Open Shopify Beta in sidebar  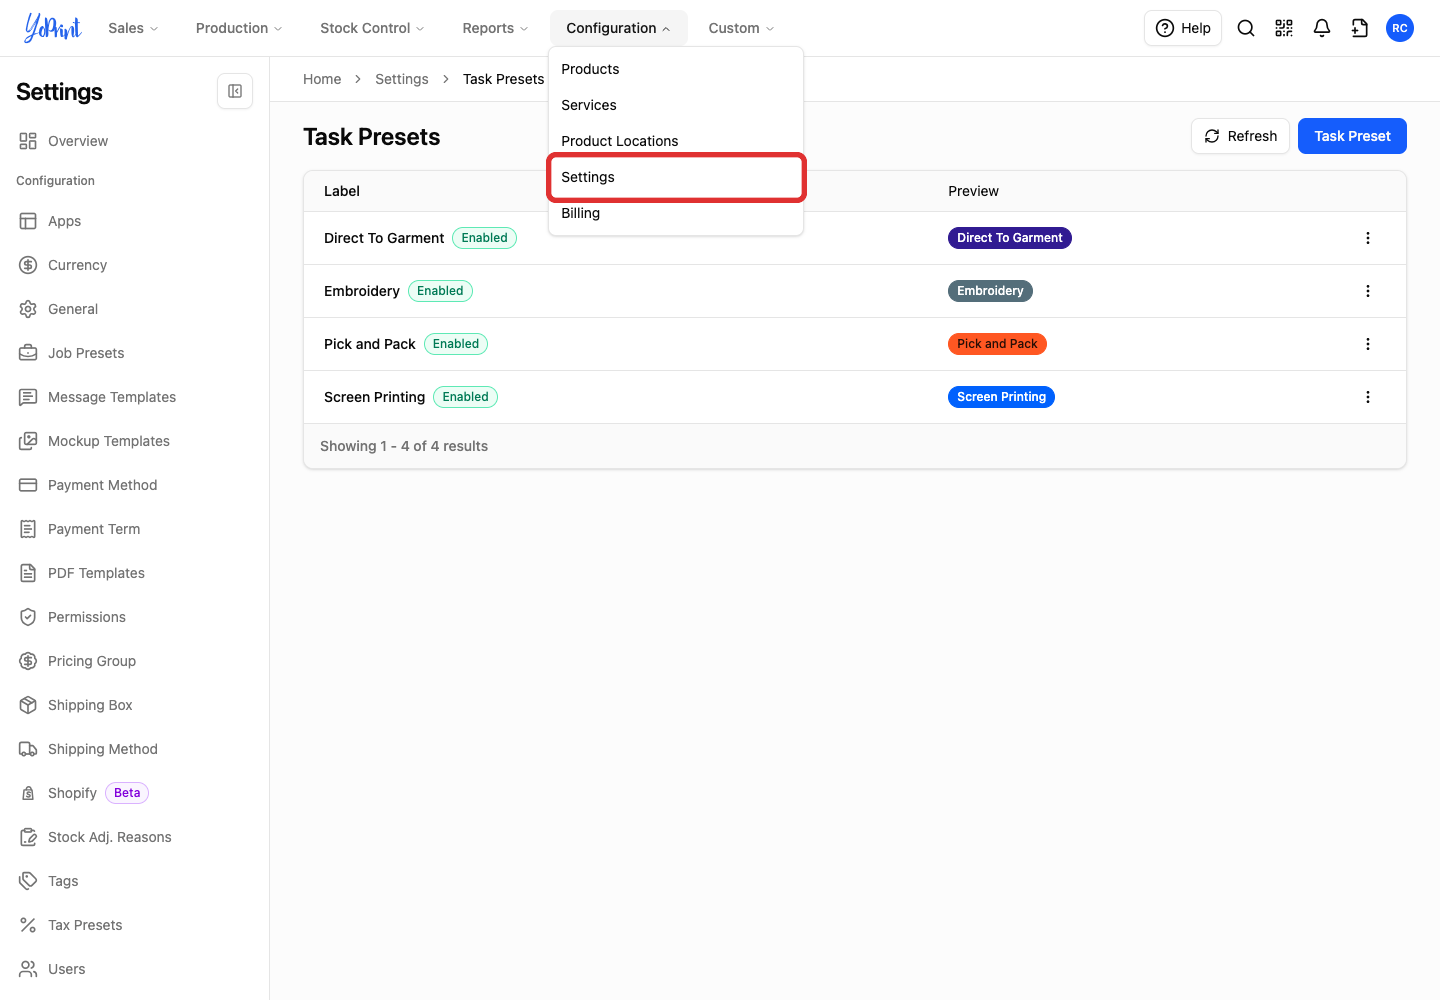(134, 793)
